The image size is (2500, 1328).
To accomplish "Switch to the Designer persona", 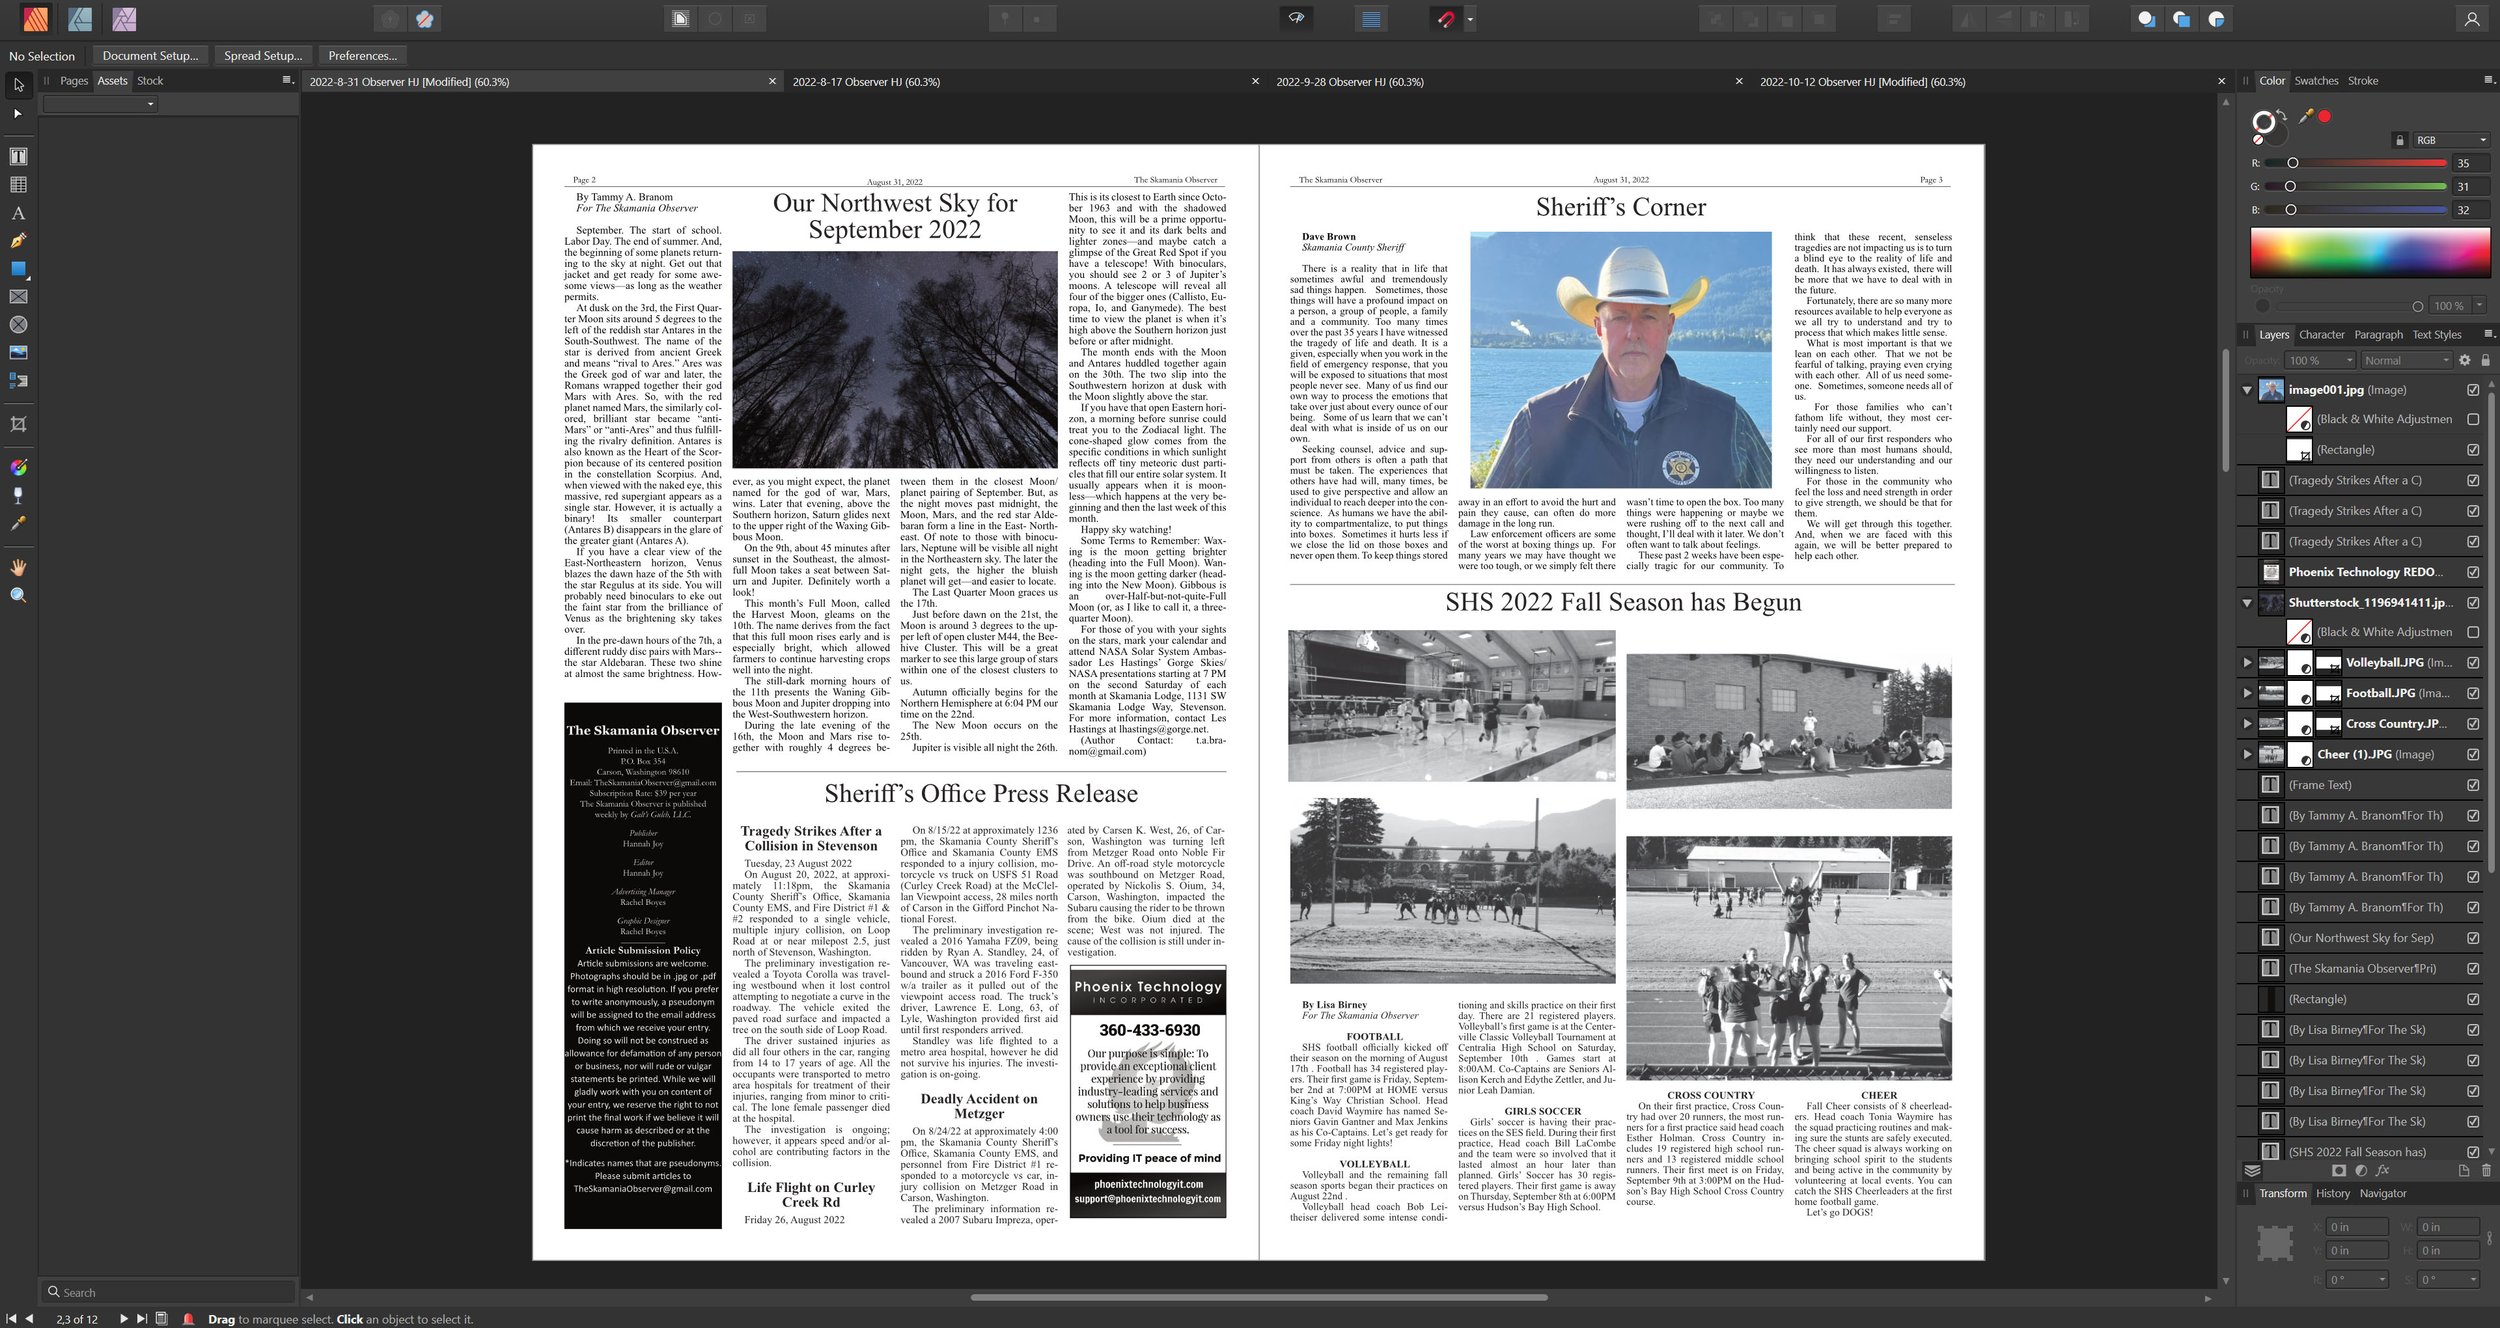I will (80, 19).
